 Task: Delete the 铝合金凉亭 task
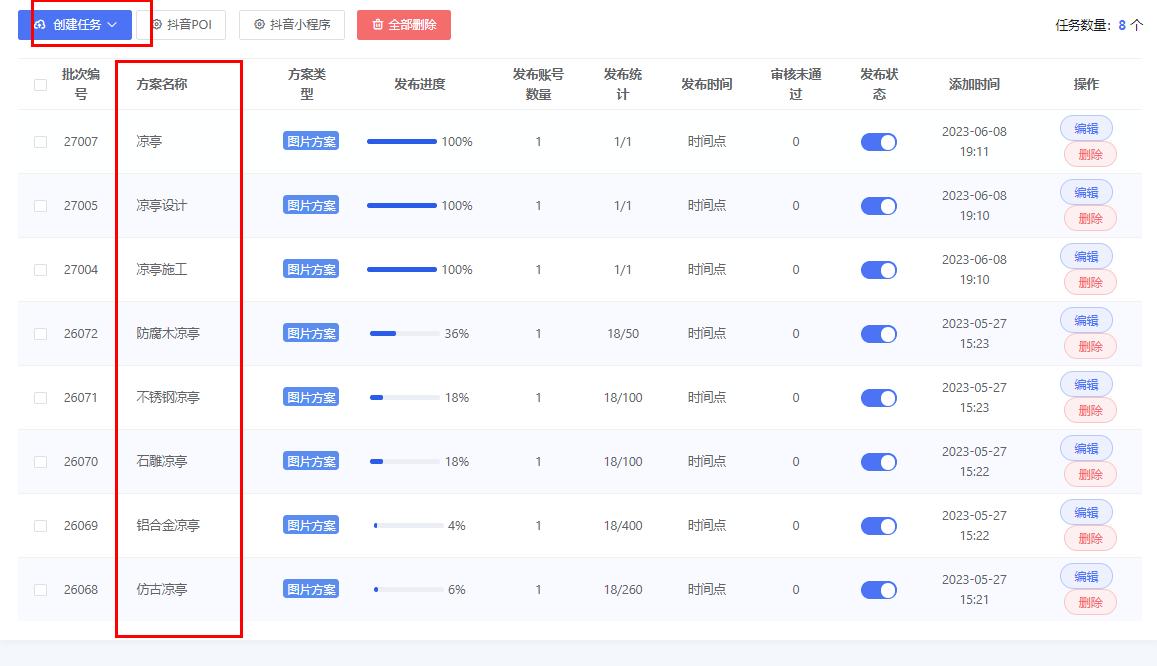coord(1090,538)
